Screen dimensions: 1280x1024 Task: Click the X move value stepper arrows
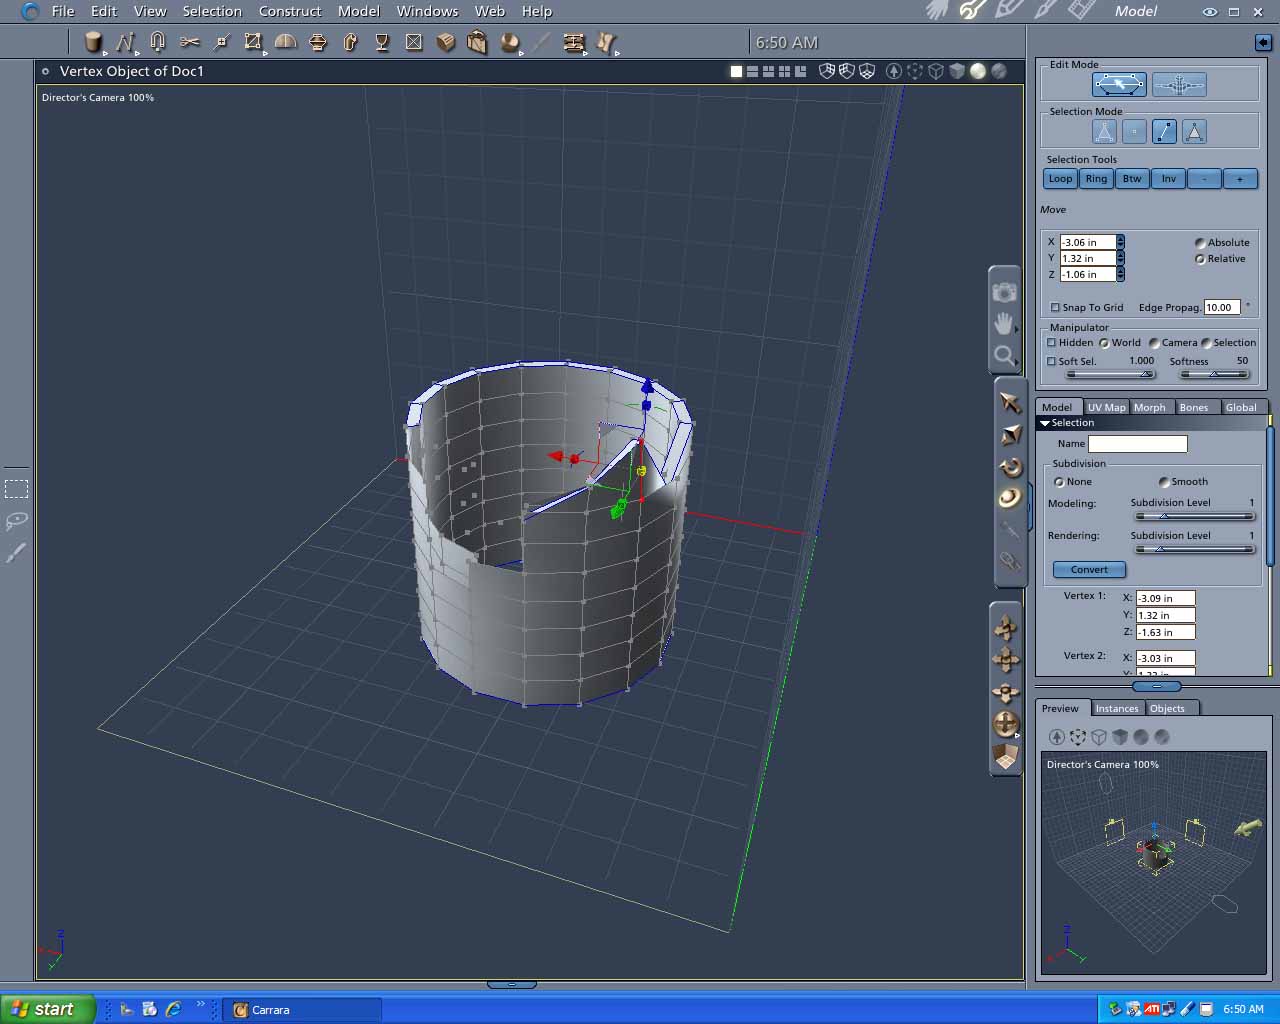tap(1120, 242)
